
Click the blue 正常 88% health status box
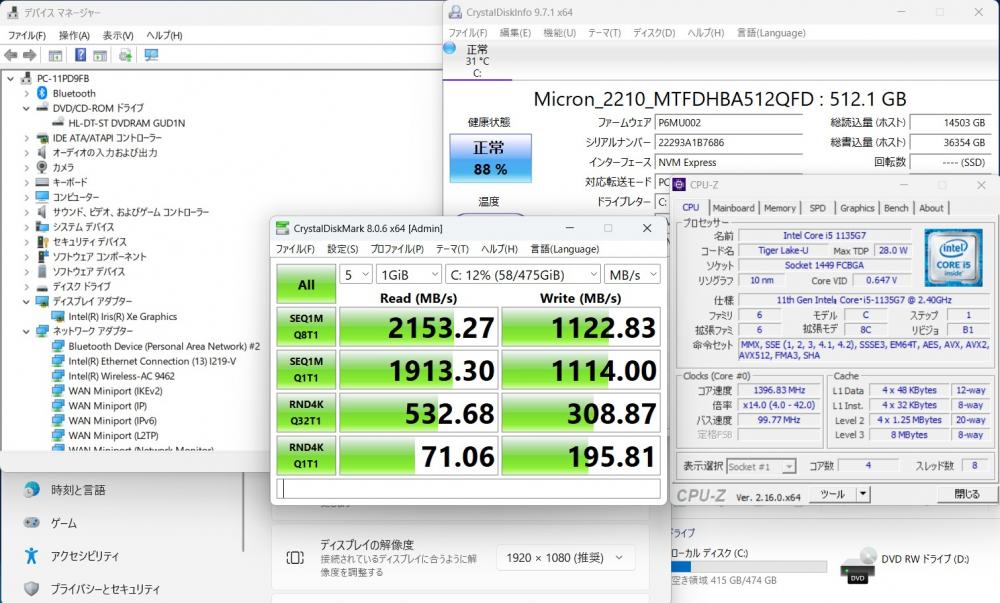click(490, 158)
